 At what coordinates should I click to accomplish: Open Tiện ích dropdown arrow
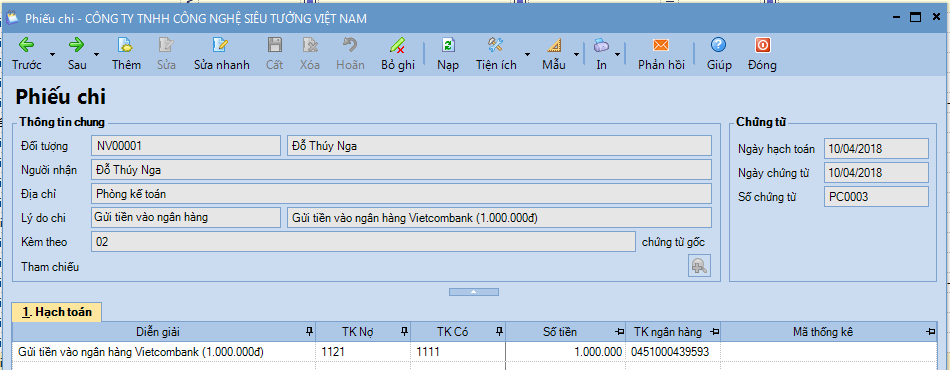[x=527, y=54]
